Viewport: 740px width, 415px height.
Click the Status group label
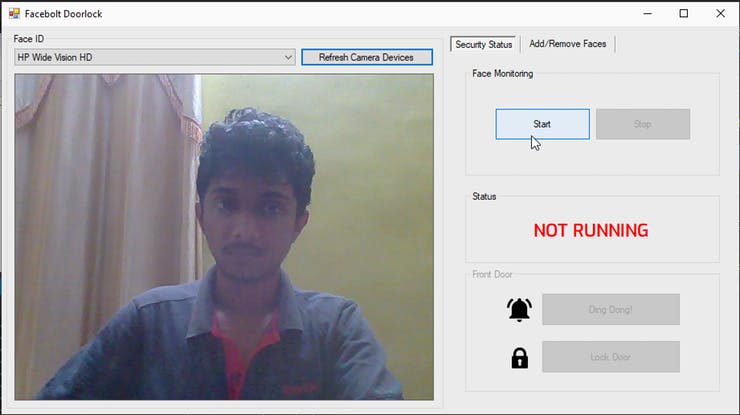tap(484, 196)
